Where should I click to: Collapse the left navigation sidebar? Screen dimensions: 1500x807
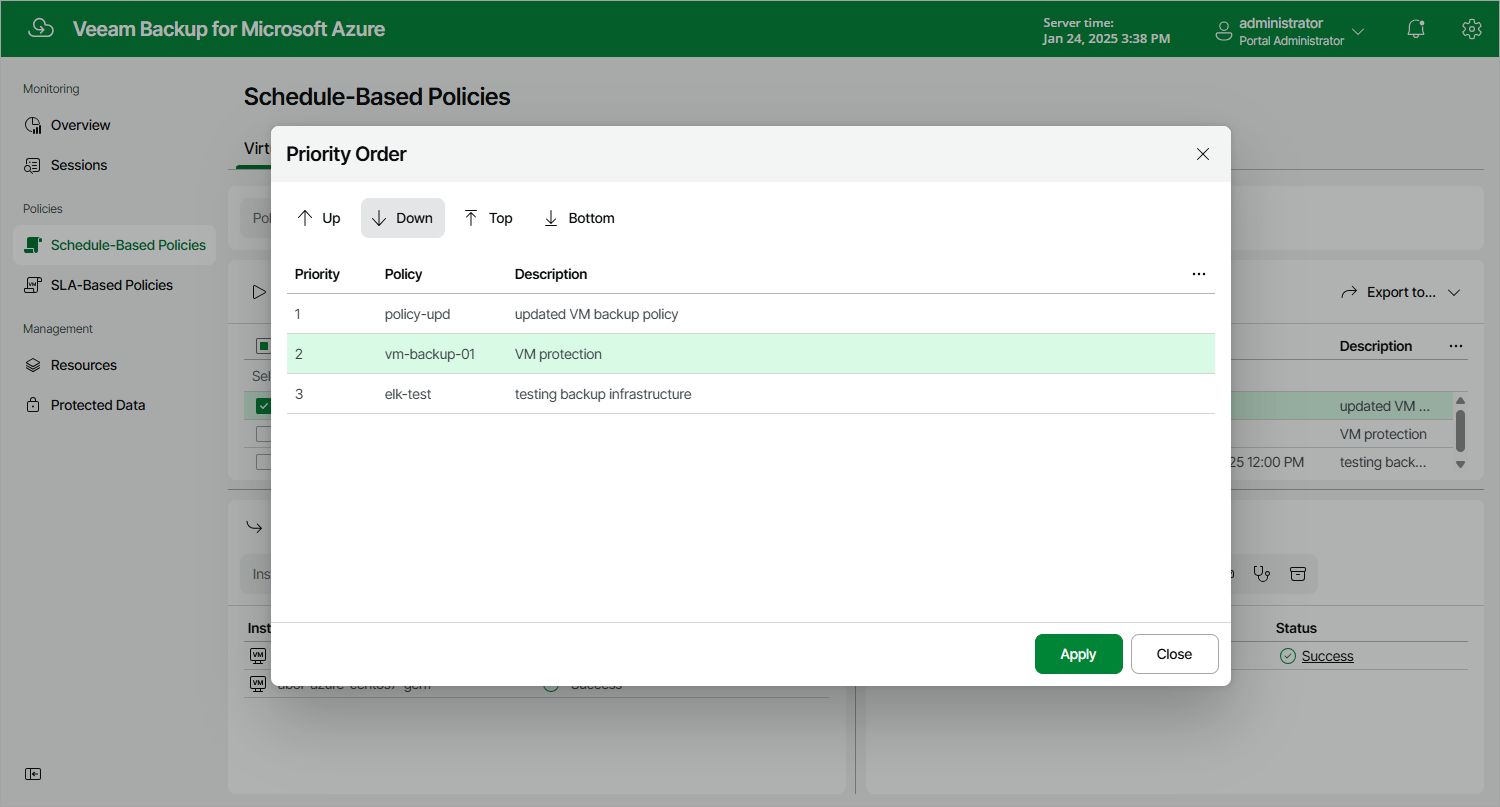[32, 773]
